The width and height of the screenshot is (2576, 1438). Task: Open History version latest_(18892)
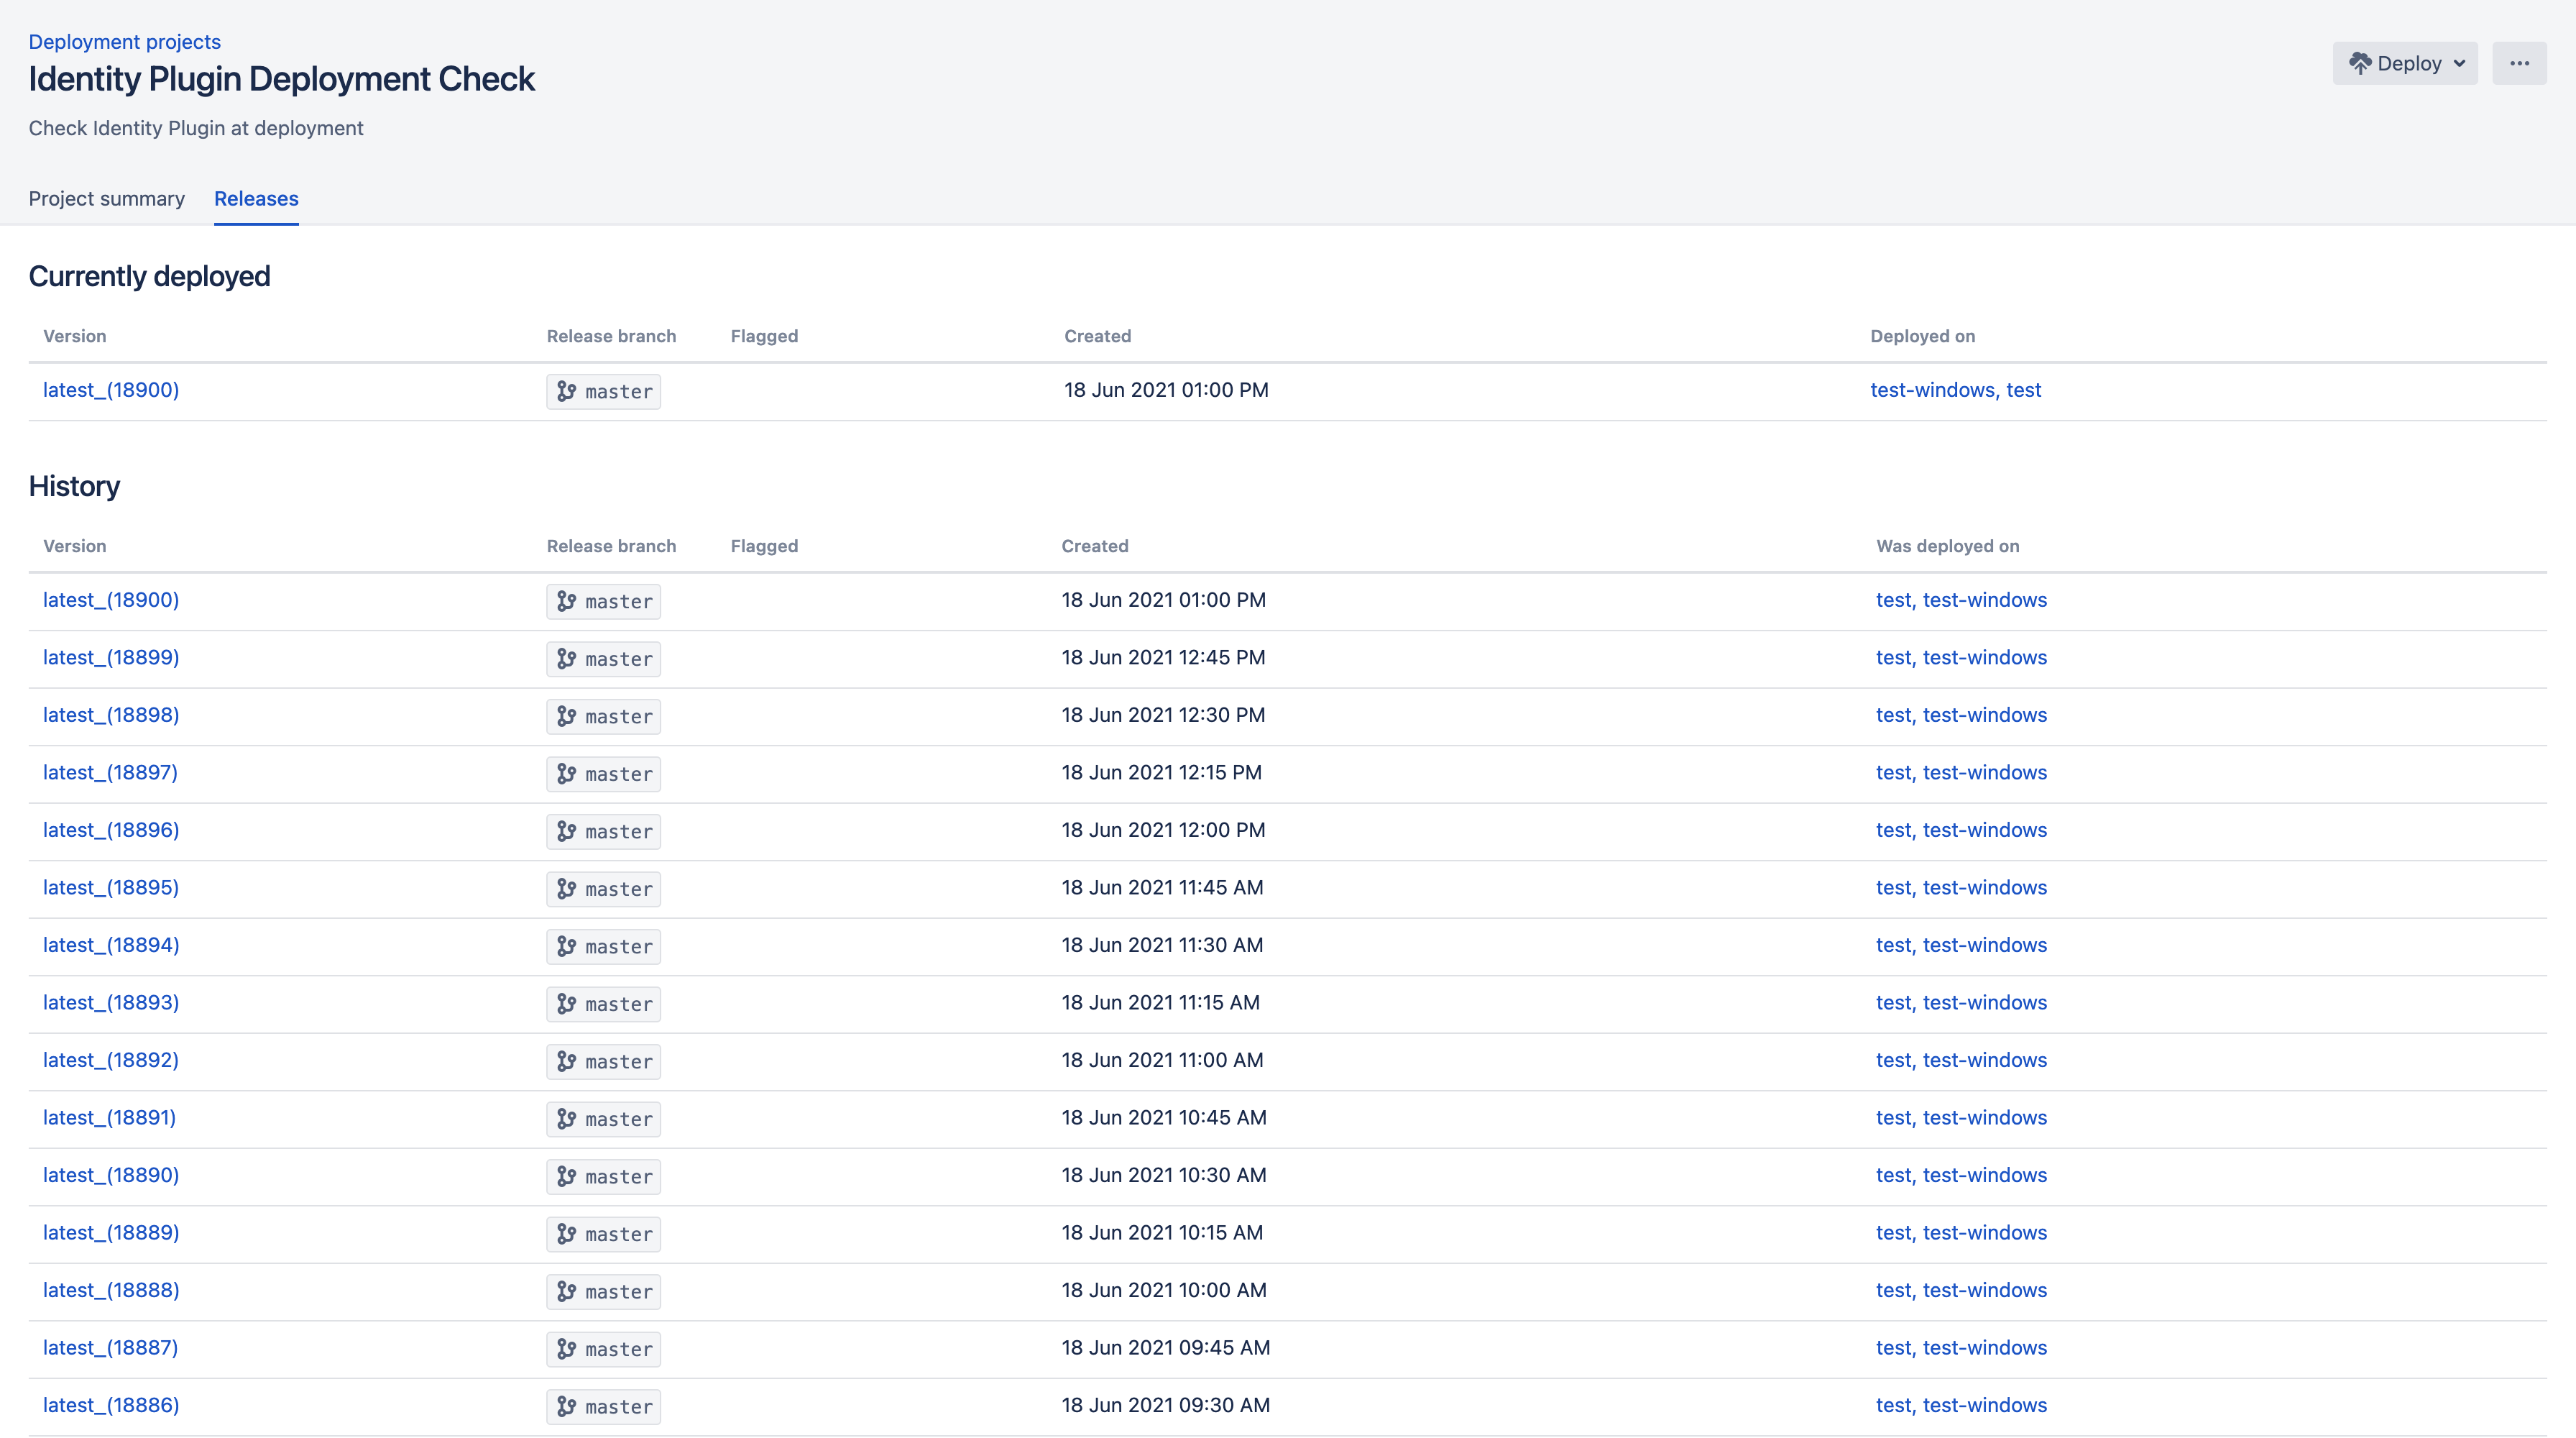click(x=111, y=1060)
